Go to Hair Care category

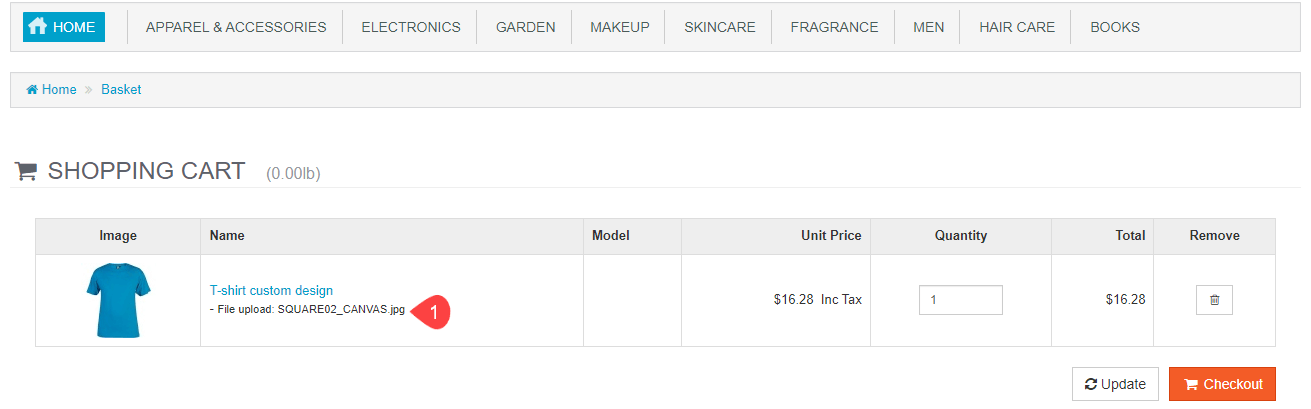(1016, 27)
